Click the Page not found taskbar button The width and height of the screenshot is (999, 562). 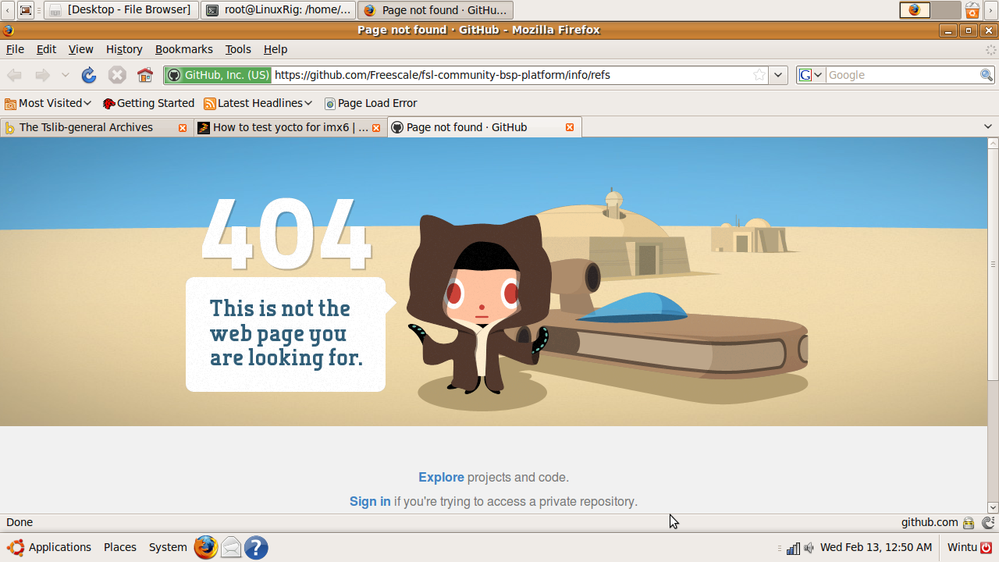click(436, 10)
